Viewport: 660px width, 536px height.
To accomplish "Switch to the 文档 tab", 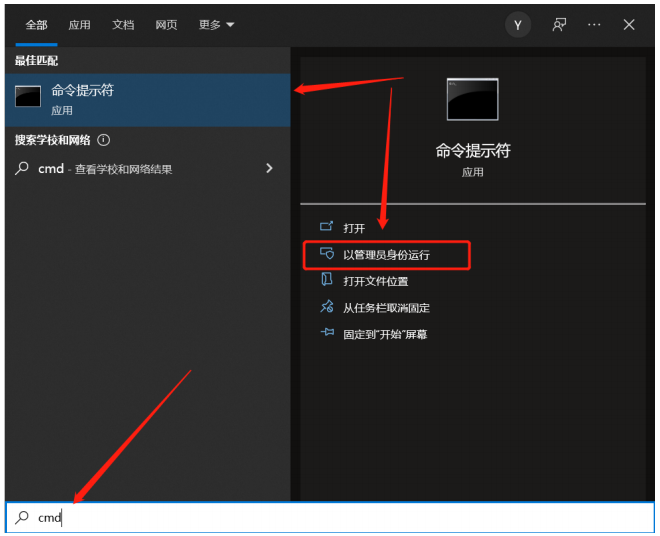I will click(123, 25).
